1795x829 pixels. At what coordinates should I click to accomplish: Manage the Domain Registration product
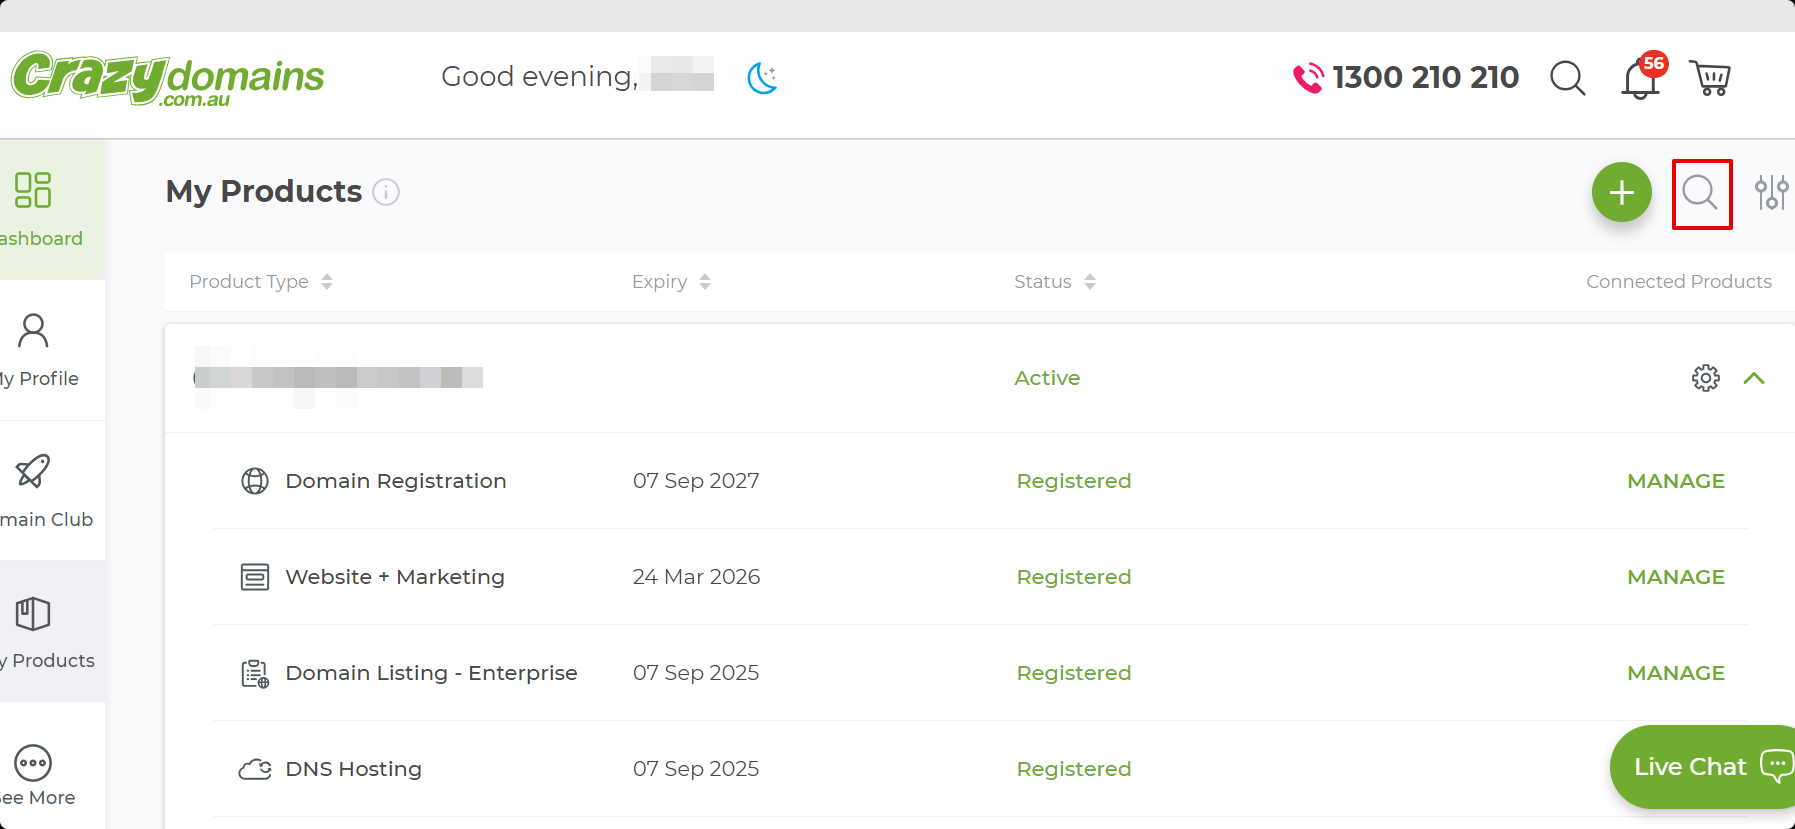click(x=1676, y=481)
